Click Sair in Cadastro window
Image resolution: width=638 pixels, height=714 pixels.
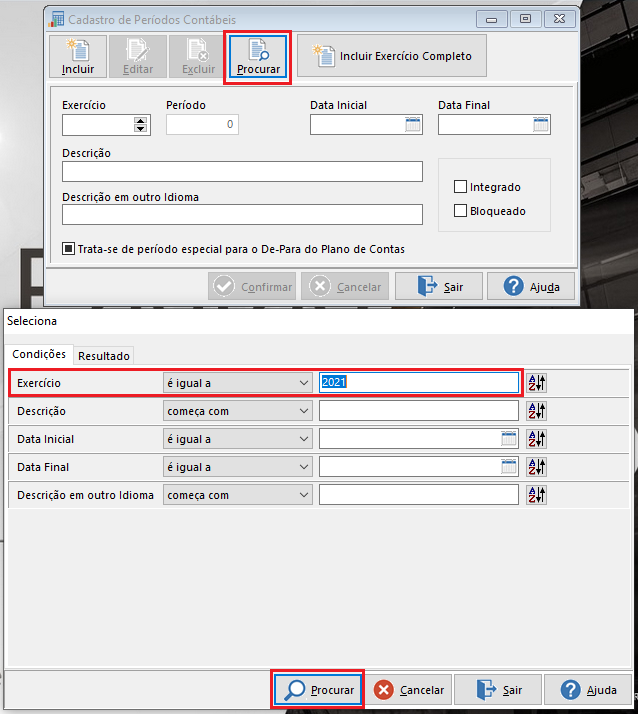439,286
